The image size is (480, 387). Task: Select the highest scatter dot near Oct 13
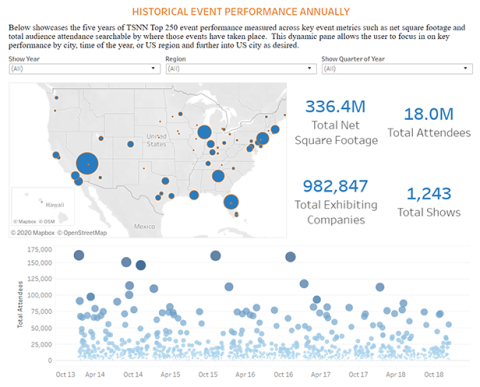[79, 255]
